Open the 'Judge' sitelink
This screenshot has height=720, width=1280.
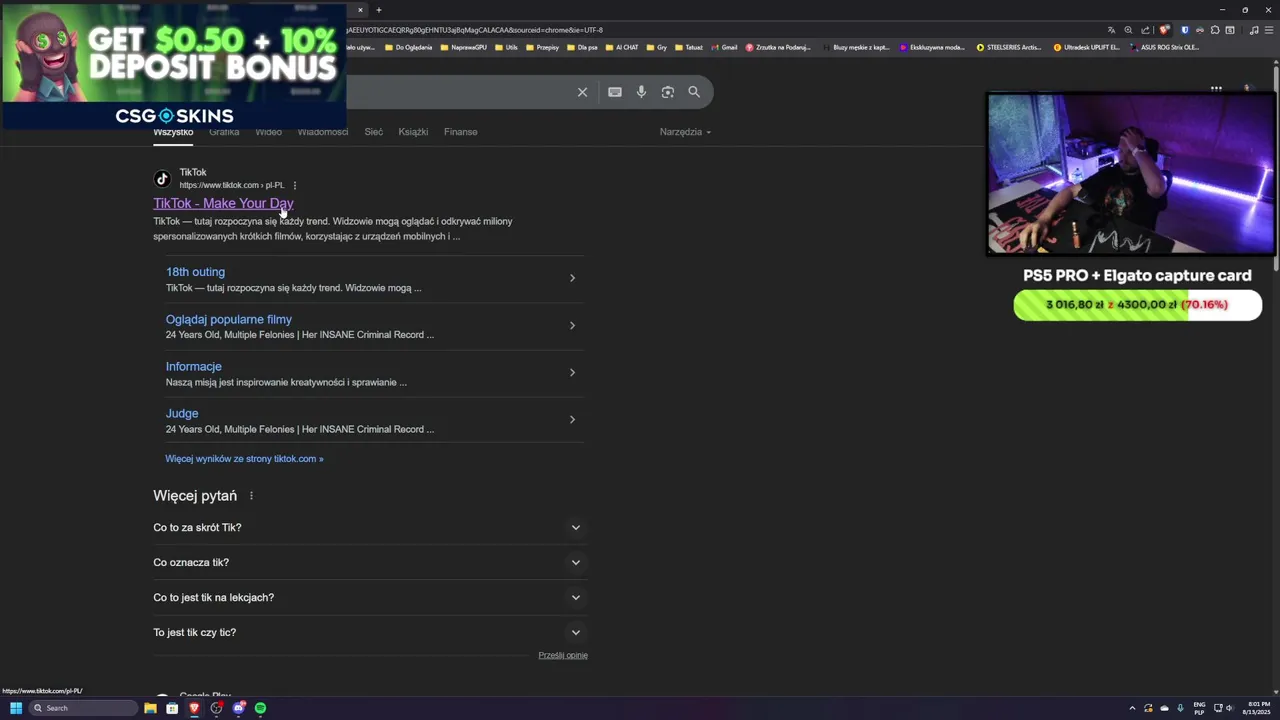click(182, 413)
